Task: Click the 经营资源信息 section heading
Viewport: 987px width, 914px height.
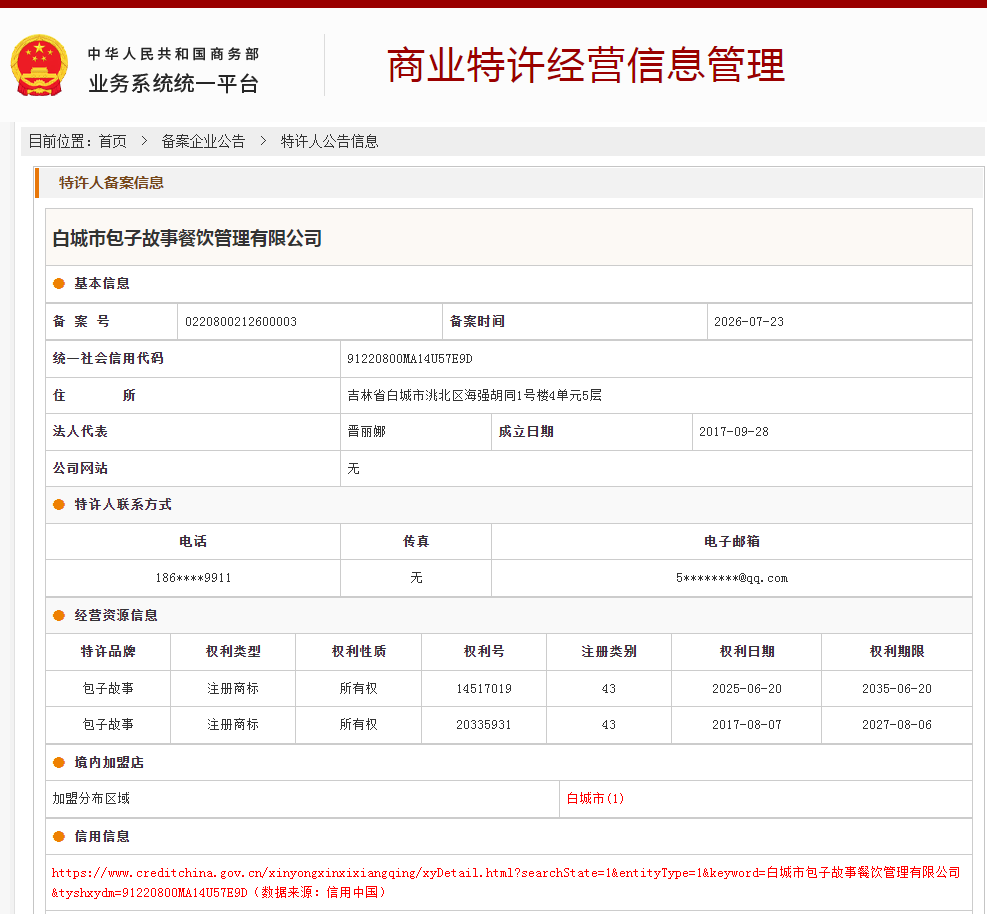Action: pyautogui.click(x=116, y=615)
